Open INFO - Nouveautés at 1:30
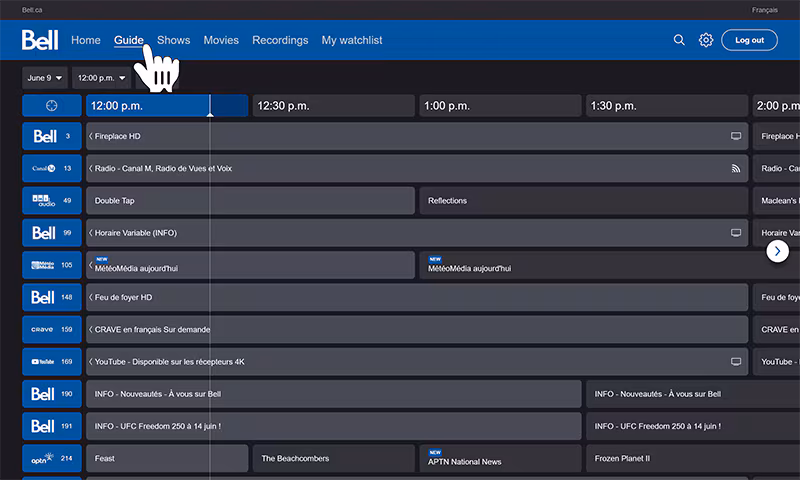Screen dimensions: 800x480 [x=693, y=394]
